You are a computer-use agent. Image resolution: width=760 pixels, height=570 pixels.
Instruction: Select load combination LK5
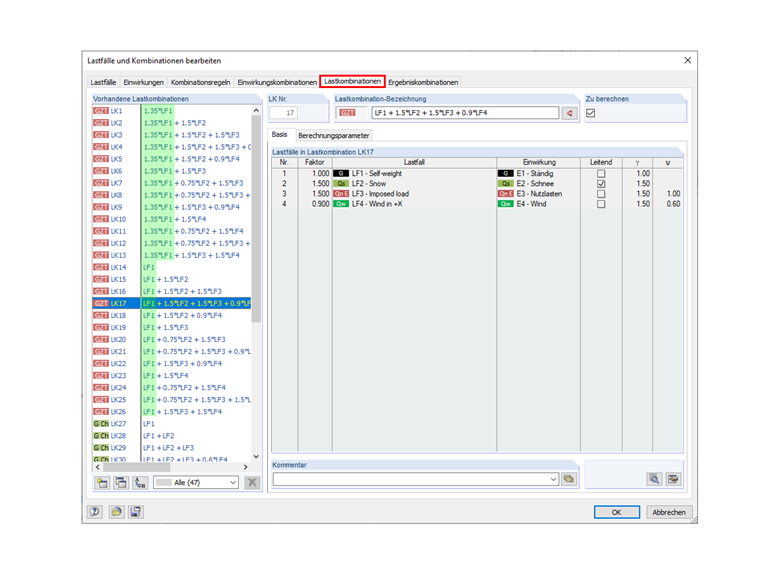172,159
